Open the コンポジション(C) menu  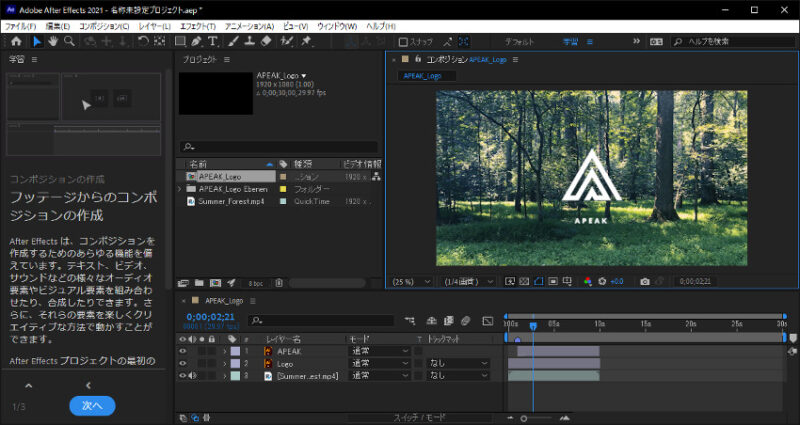[x=104, y=26]
